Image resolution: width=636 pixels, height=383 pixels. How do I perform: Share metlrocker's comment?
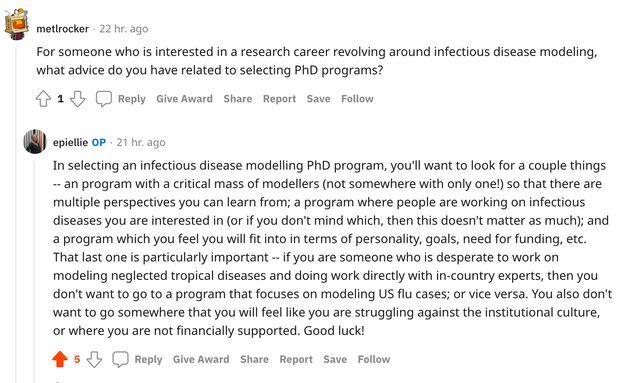point(238,99)
